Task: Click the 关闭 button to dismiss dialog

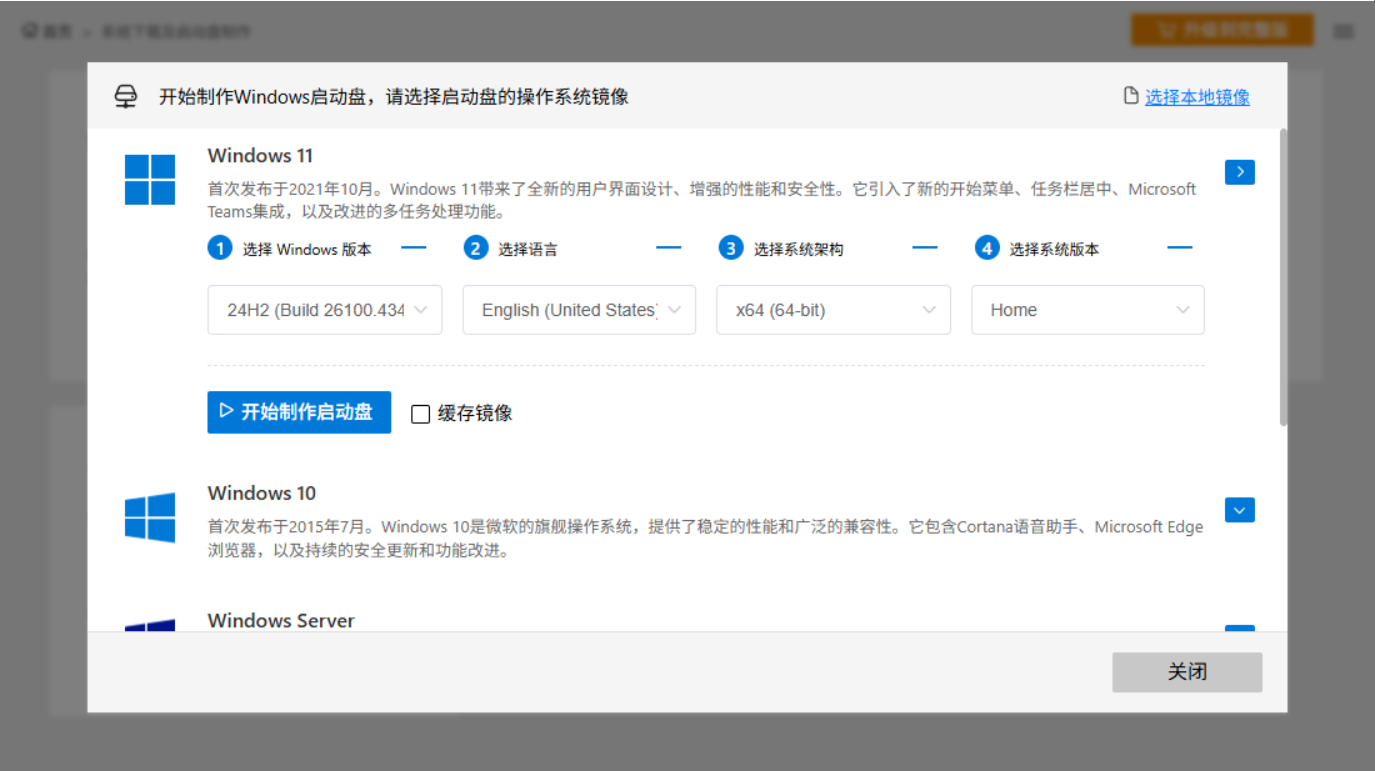Action: (x=1187, y=672)
